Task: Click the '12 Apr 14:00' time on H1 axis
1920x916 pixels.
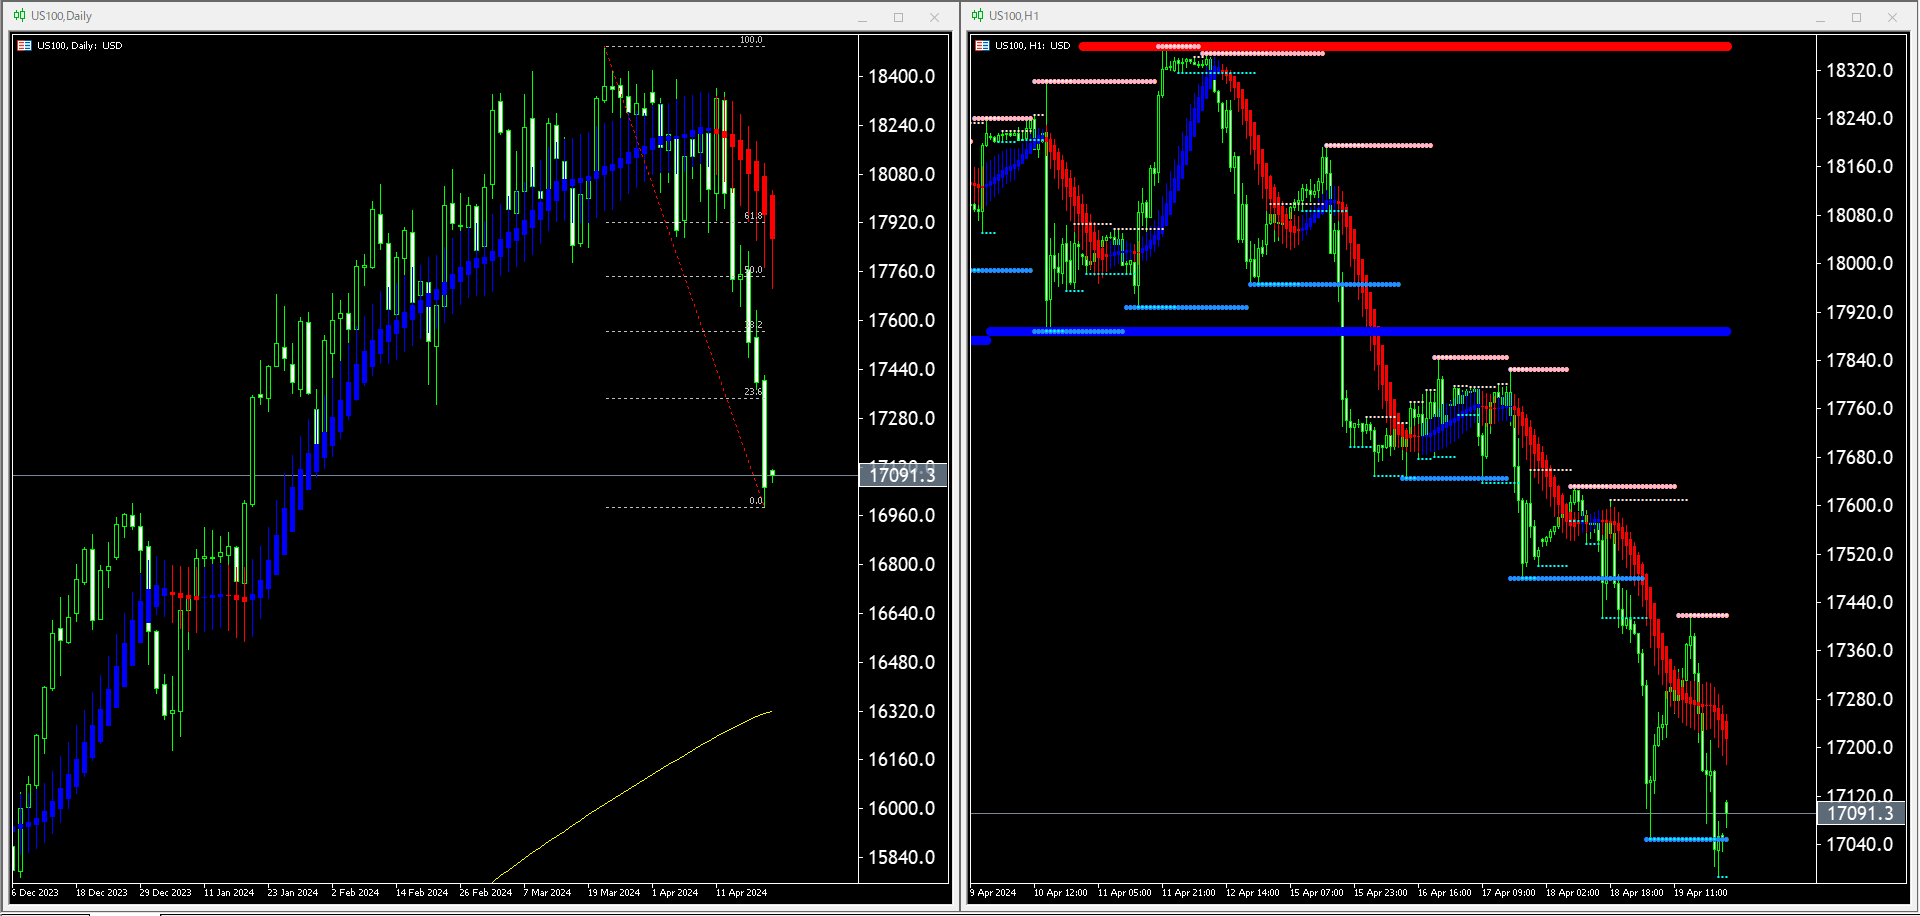Action: click(x=1252, y=892)
